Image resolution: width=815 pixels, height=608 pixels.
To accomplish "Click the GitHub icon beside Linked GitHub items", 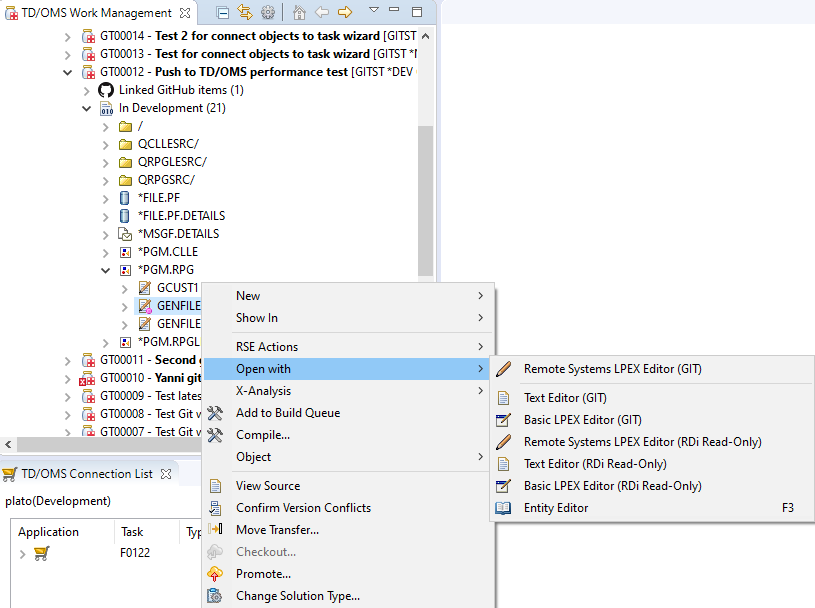I will click(106, 90).
